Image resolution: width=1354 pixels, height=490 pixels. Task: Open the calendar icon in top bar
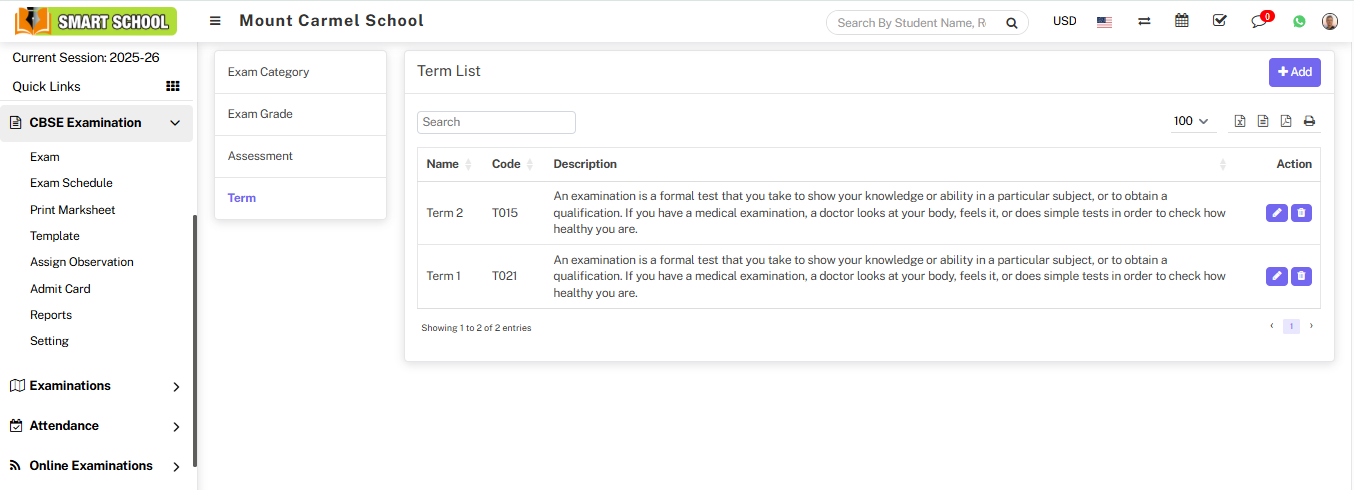coord(1182,21)
